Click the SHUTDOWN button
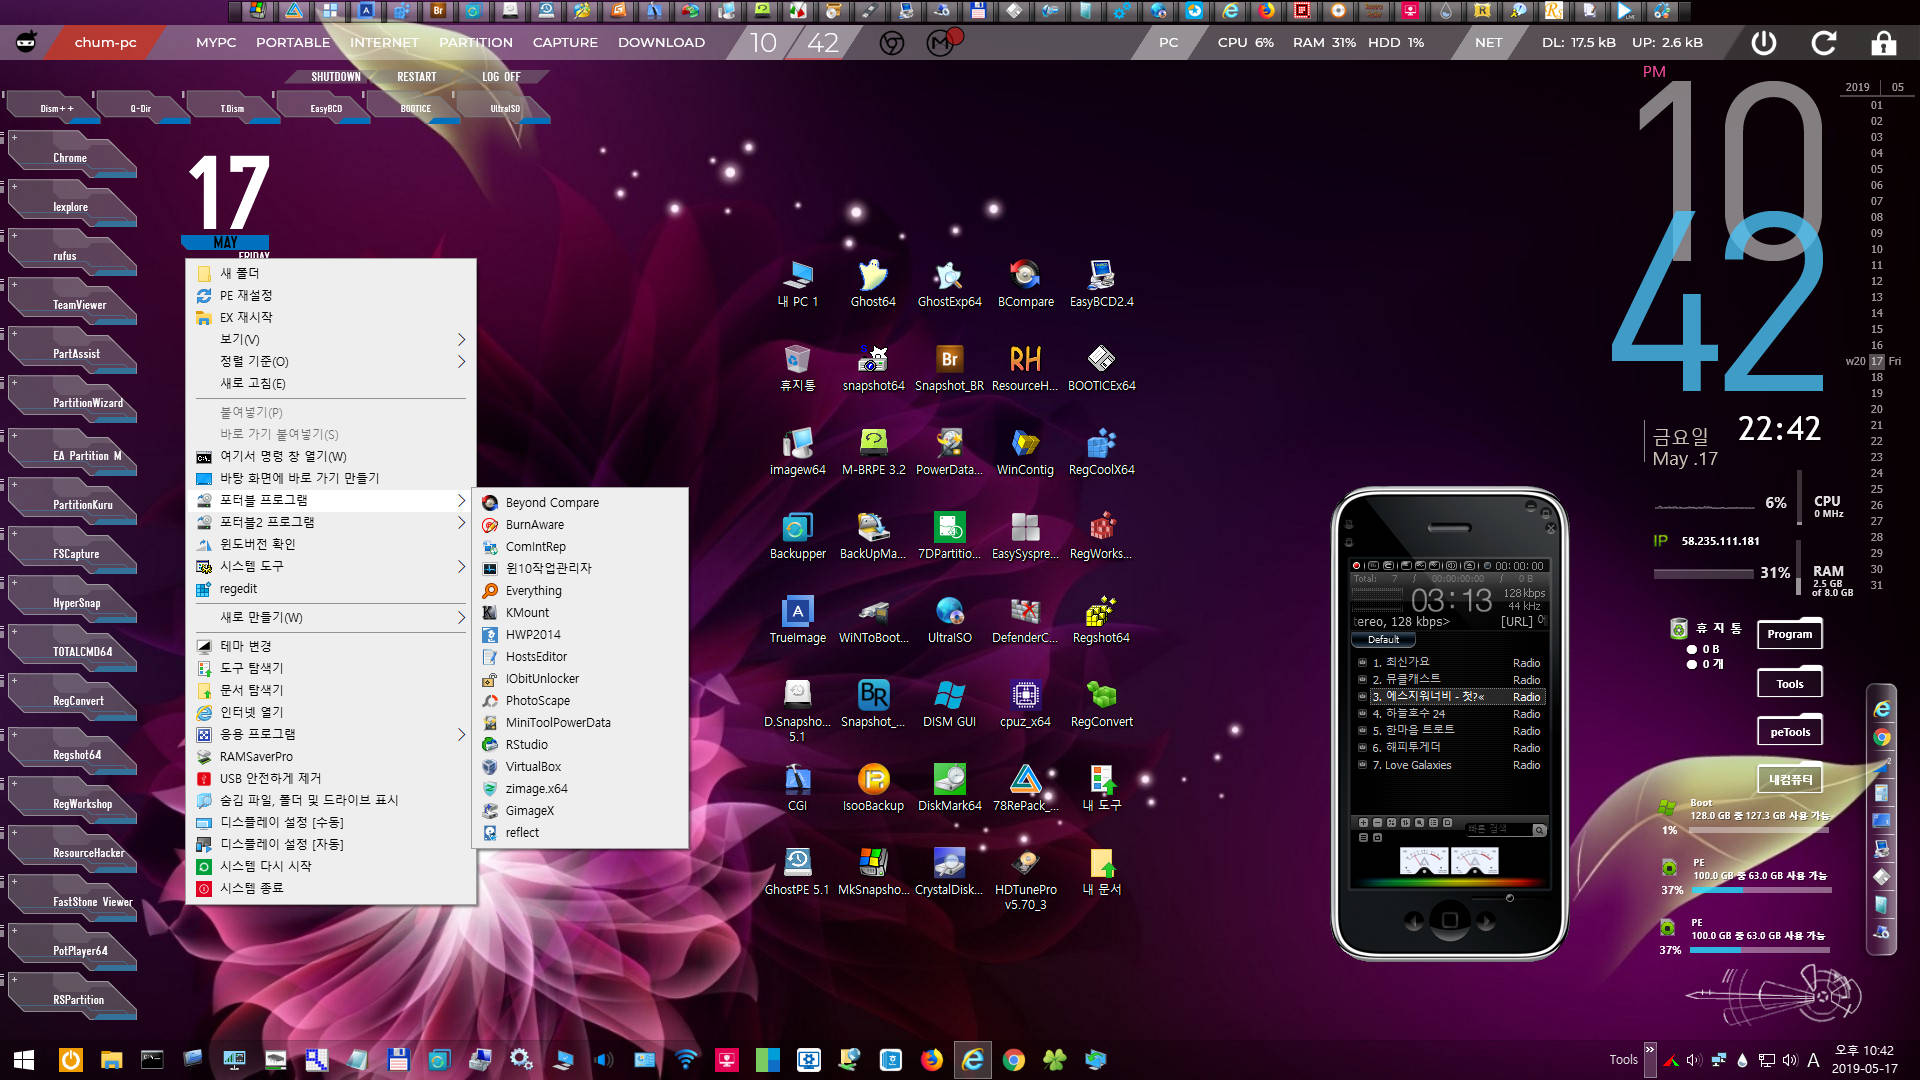Screen dimensions: 1920x1080 (335, 77)
